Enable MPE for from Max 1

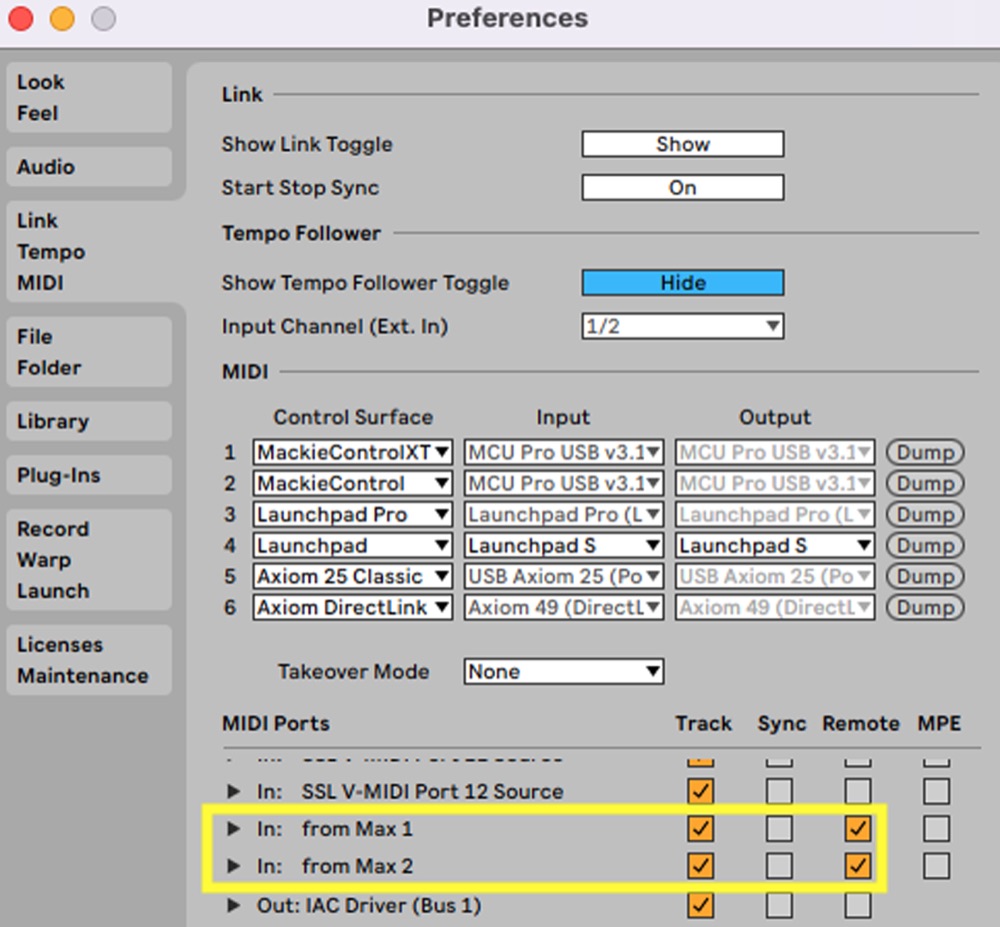[x=936, y=829]
